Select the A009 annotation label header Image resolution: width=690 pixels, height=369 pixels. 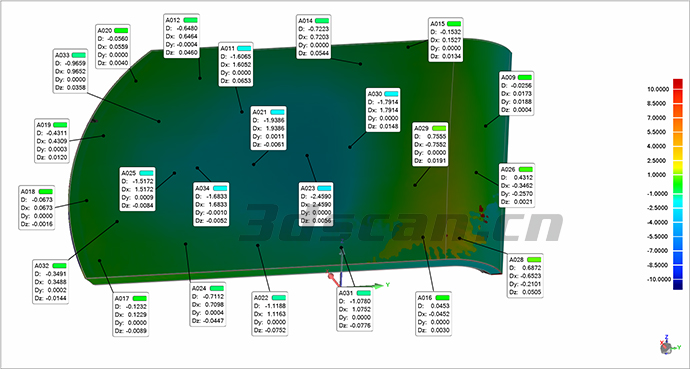pos(517,77)
